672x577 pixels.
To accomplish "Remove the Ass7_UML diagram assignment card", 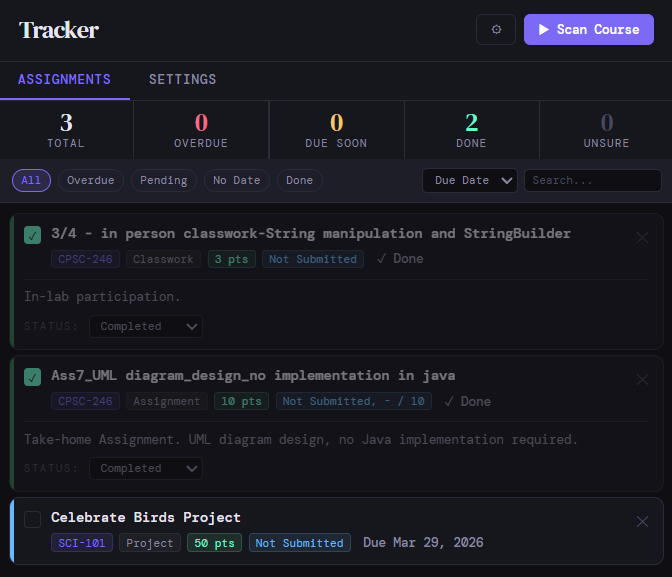I will (x=642, y=380).
